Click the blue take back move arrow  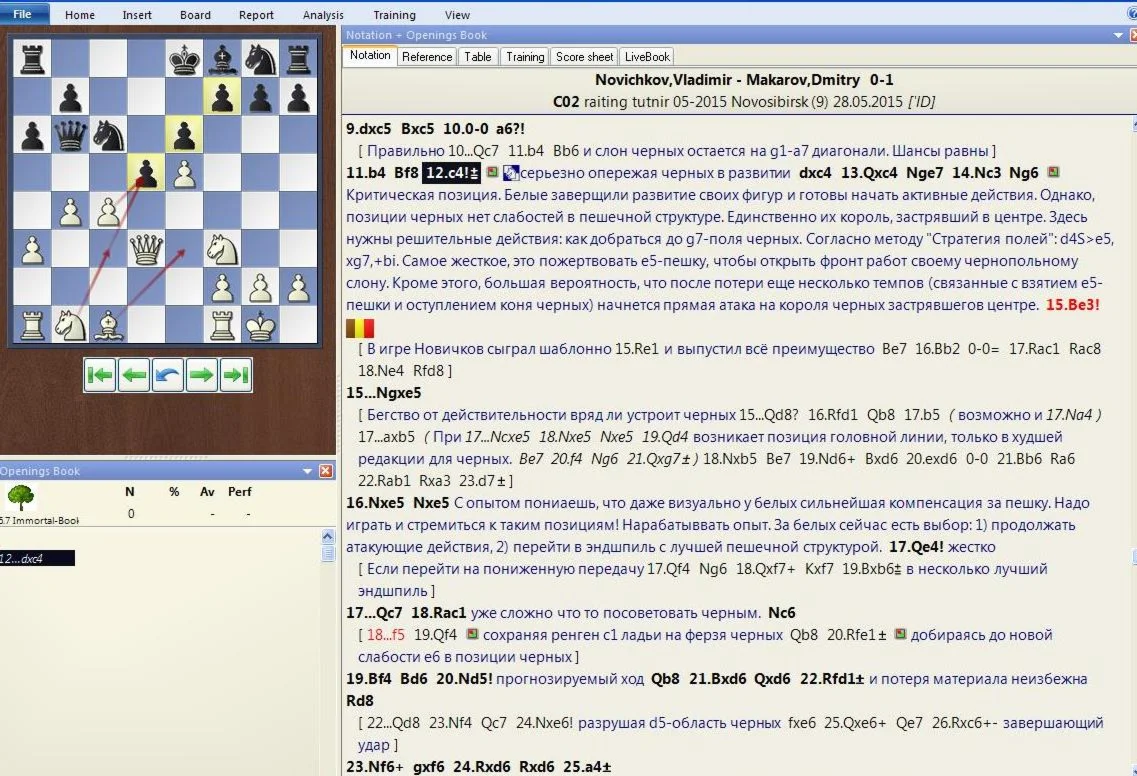click(x=168, y=375)
